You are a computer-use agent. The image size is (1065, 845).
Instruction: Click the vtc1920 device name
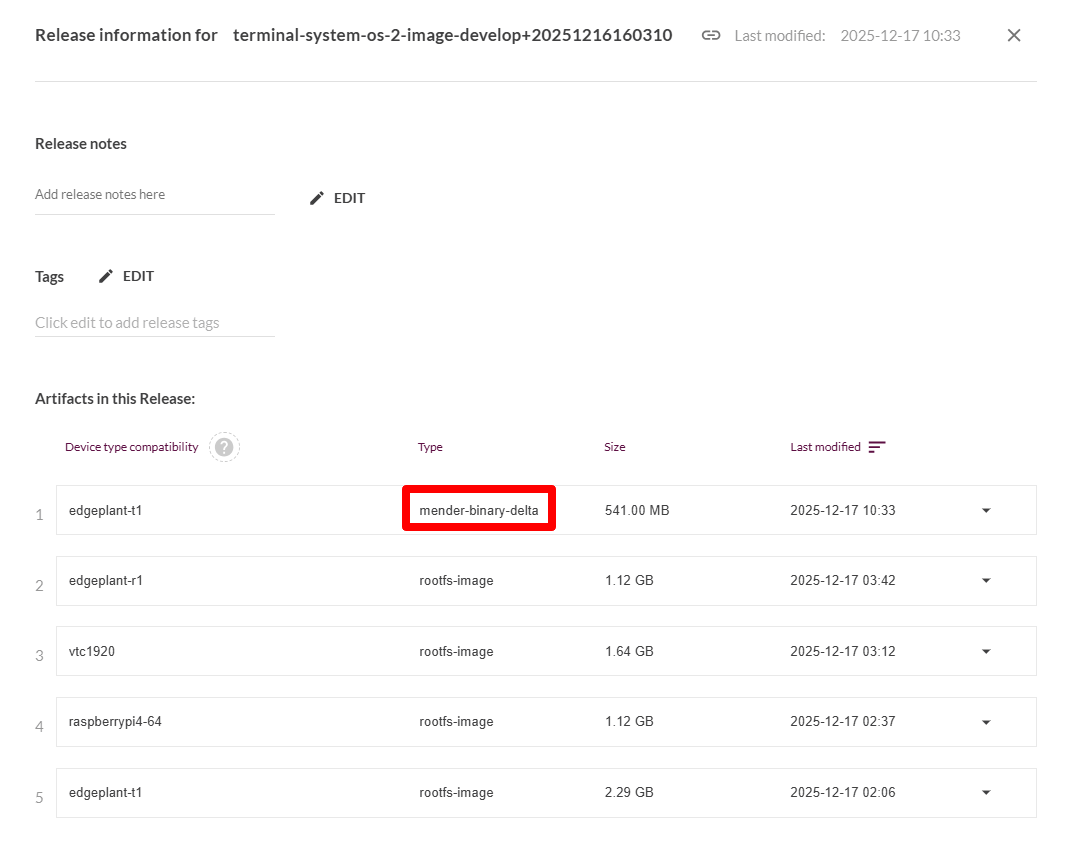(92, 651)
